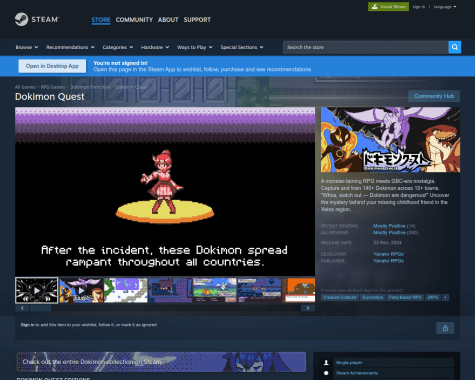
Task: Click the RPG Games breadcrumb
Action: coord(53,87)
